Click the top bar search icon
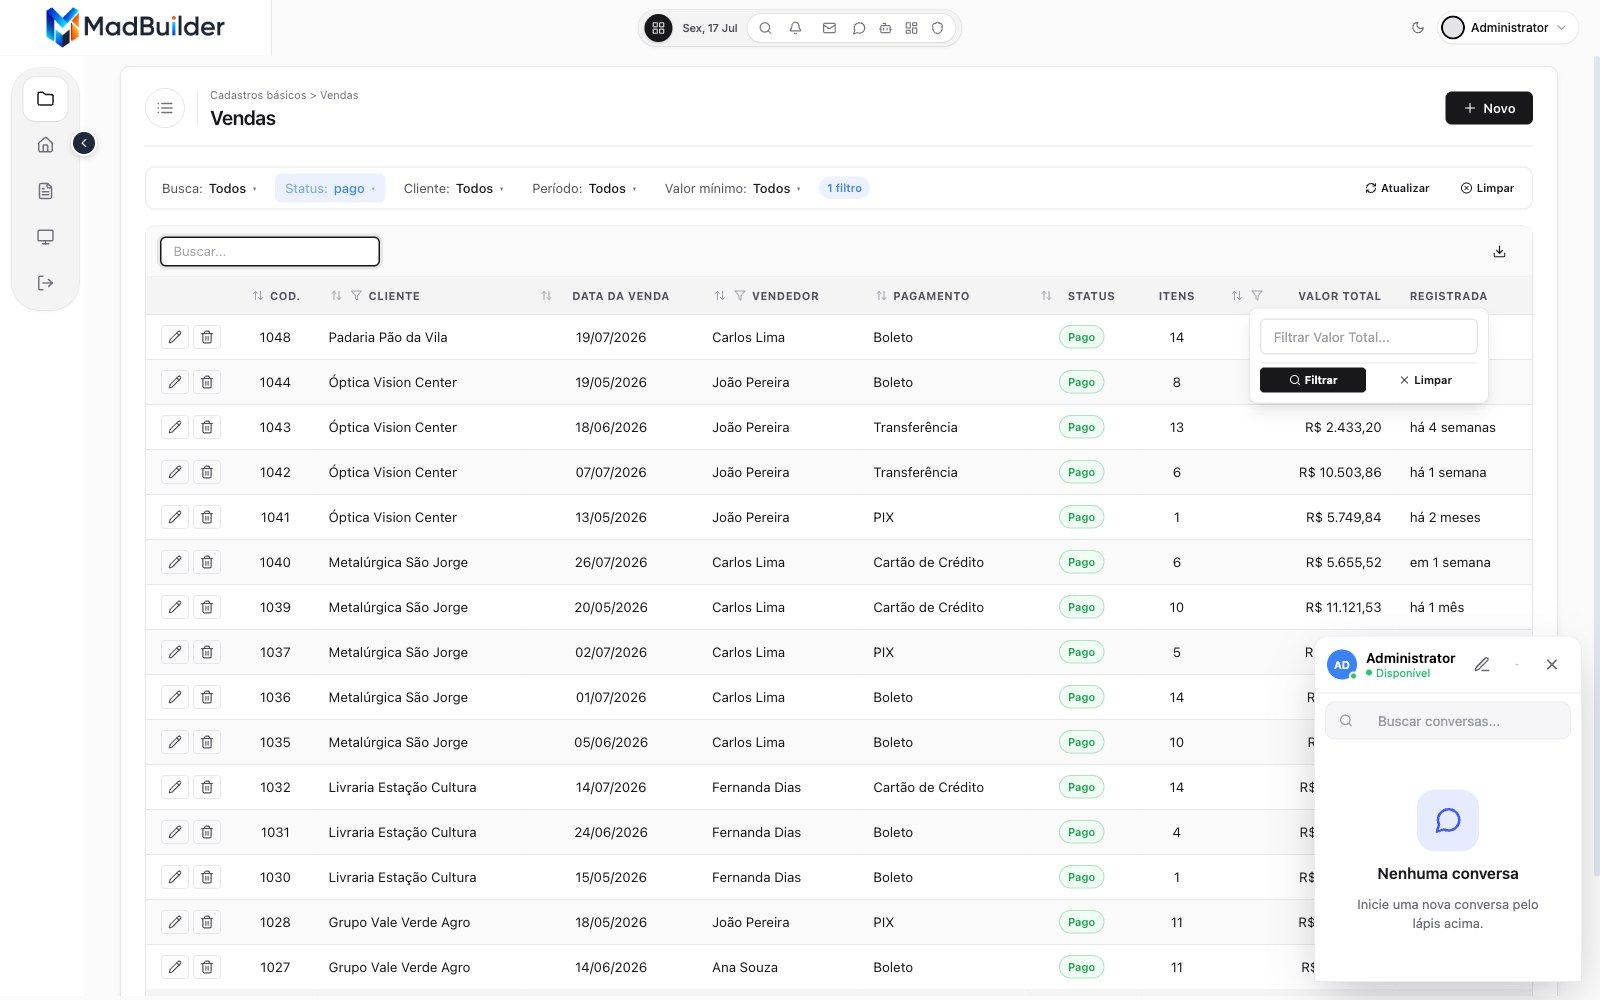Screen dimensions: 1600x1000 (x=765, y=28)
